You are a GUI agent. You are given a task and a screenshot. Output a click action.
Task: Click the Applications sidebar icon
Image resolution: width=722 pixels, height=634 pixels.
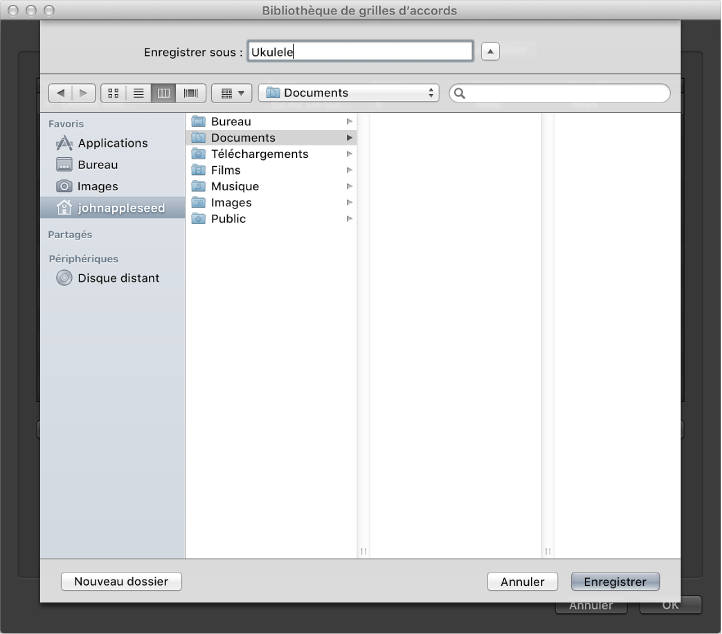tap(64, 143)
